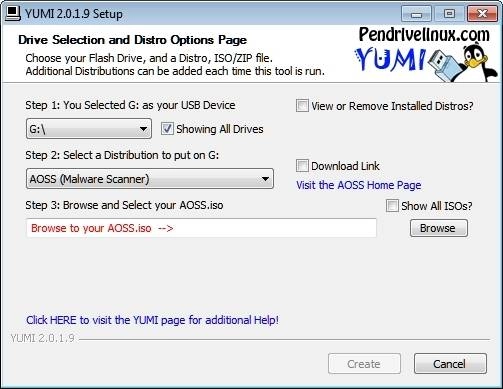The image size is (503, 389).
Task: Click the Pendrivelinux.com branding text
Action: pos(424,35)
